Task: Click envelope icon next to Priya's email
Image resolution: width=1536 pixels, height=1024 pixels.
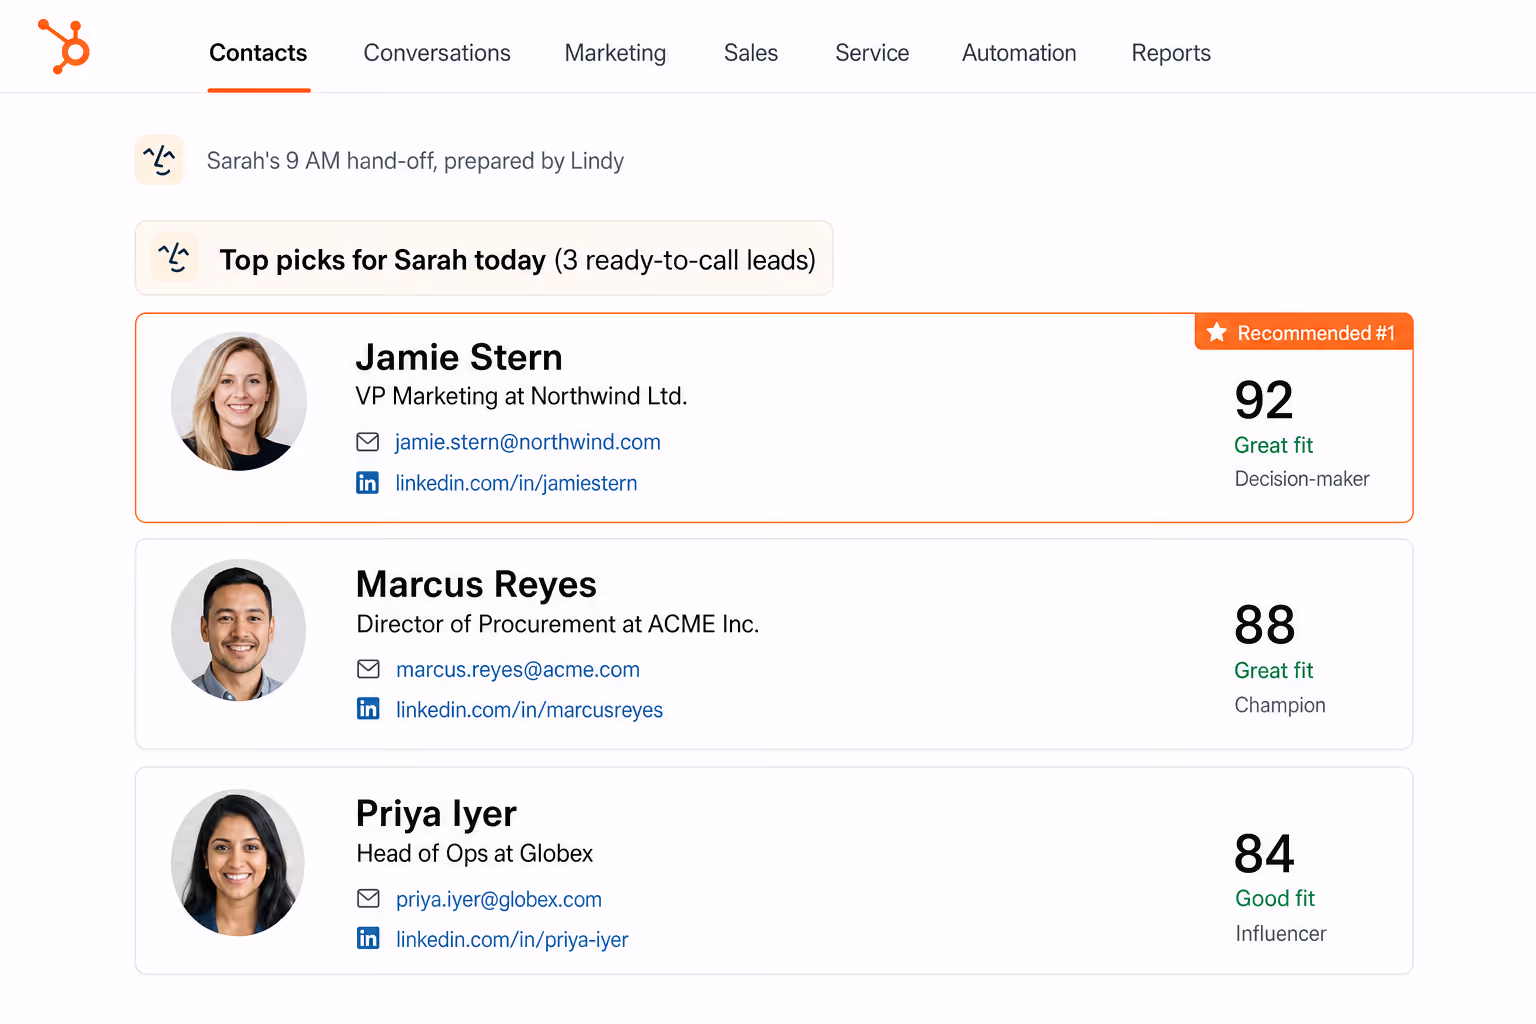Action: click(x=368, y=899)
